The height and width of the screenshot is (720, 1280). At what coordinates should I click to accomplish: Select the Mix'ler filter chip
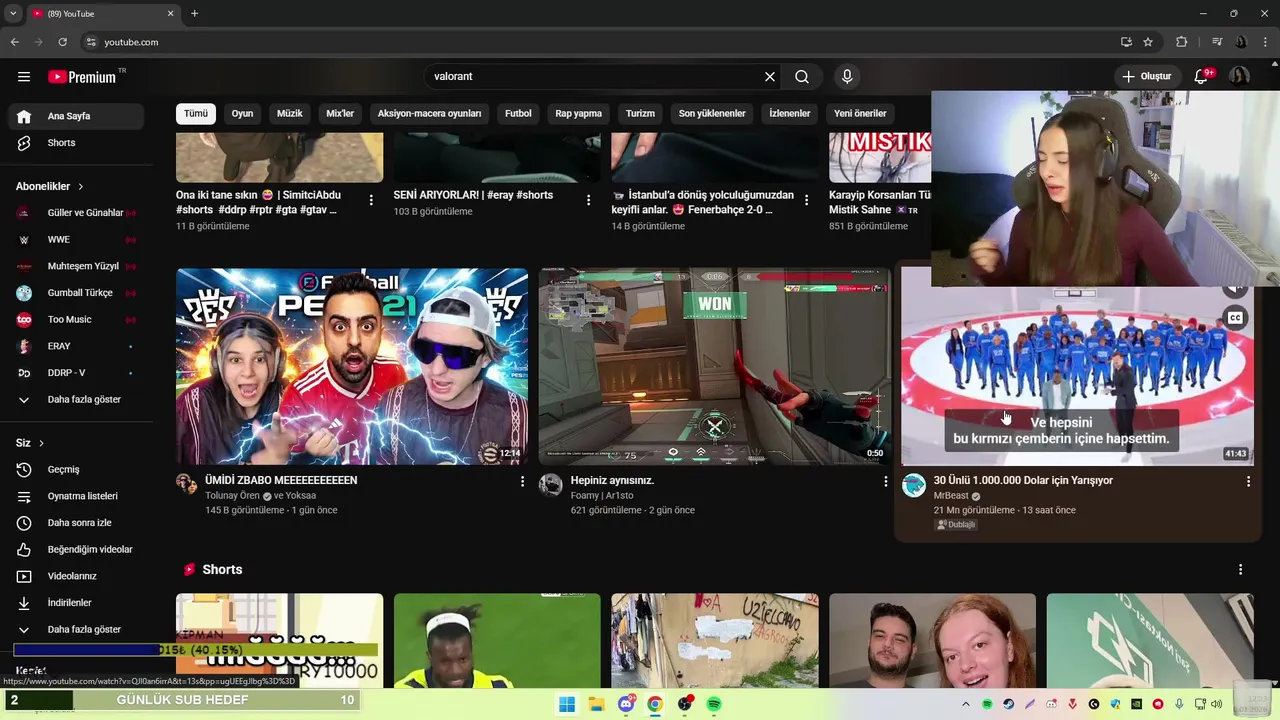click(x=340, y=113)
